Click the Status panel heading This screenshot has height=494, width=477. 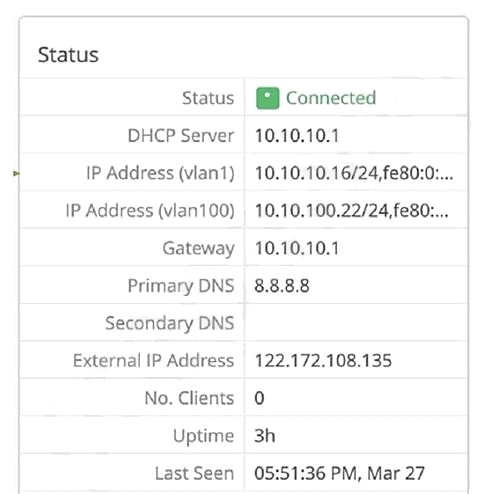click(x=68, y=55)
